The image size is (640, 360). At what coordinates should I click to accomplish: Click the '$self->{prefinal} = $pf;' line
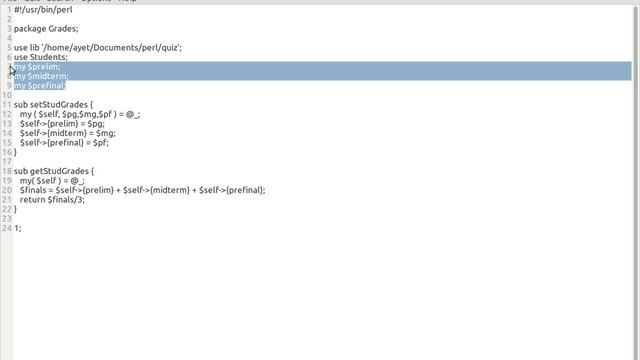[x=64, y=142]
